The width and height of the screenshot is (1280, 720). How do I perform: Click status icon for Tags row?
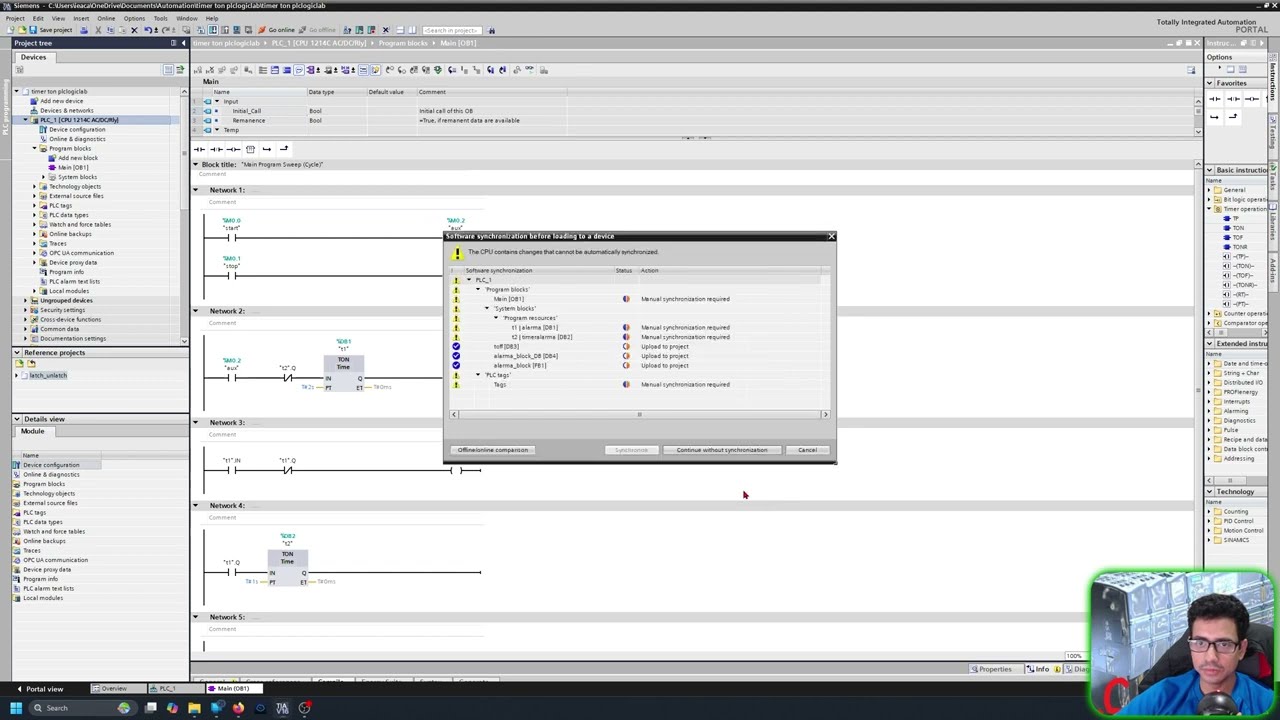626,385
